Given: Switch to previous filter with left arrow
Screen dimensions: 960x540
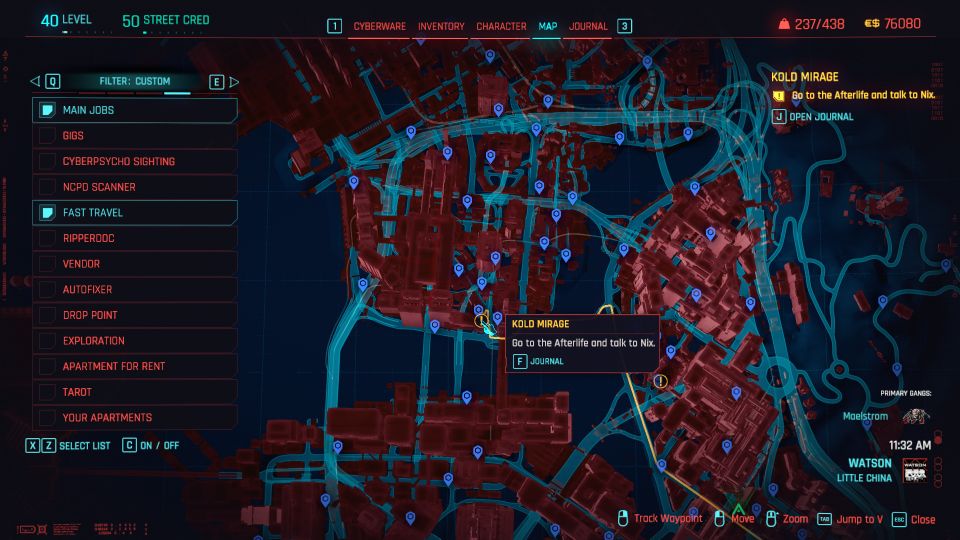Looking at the screenshot, I should (x=35, y=81).
